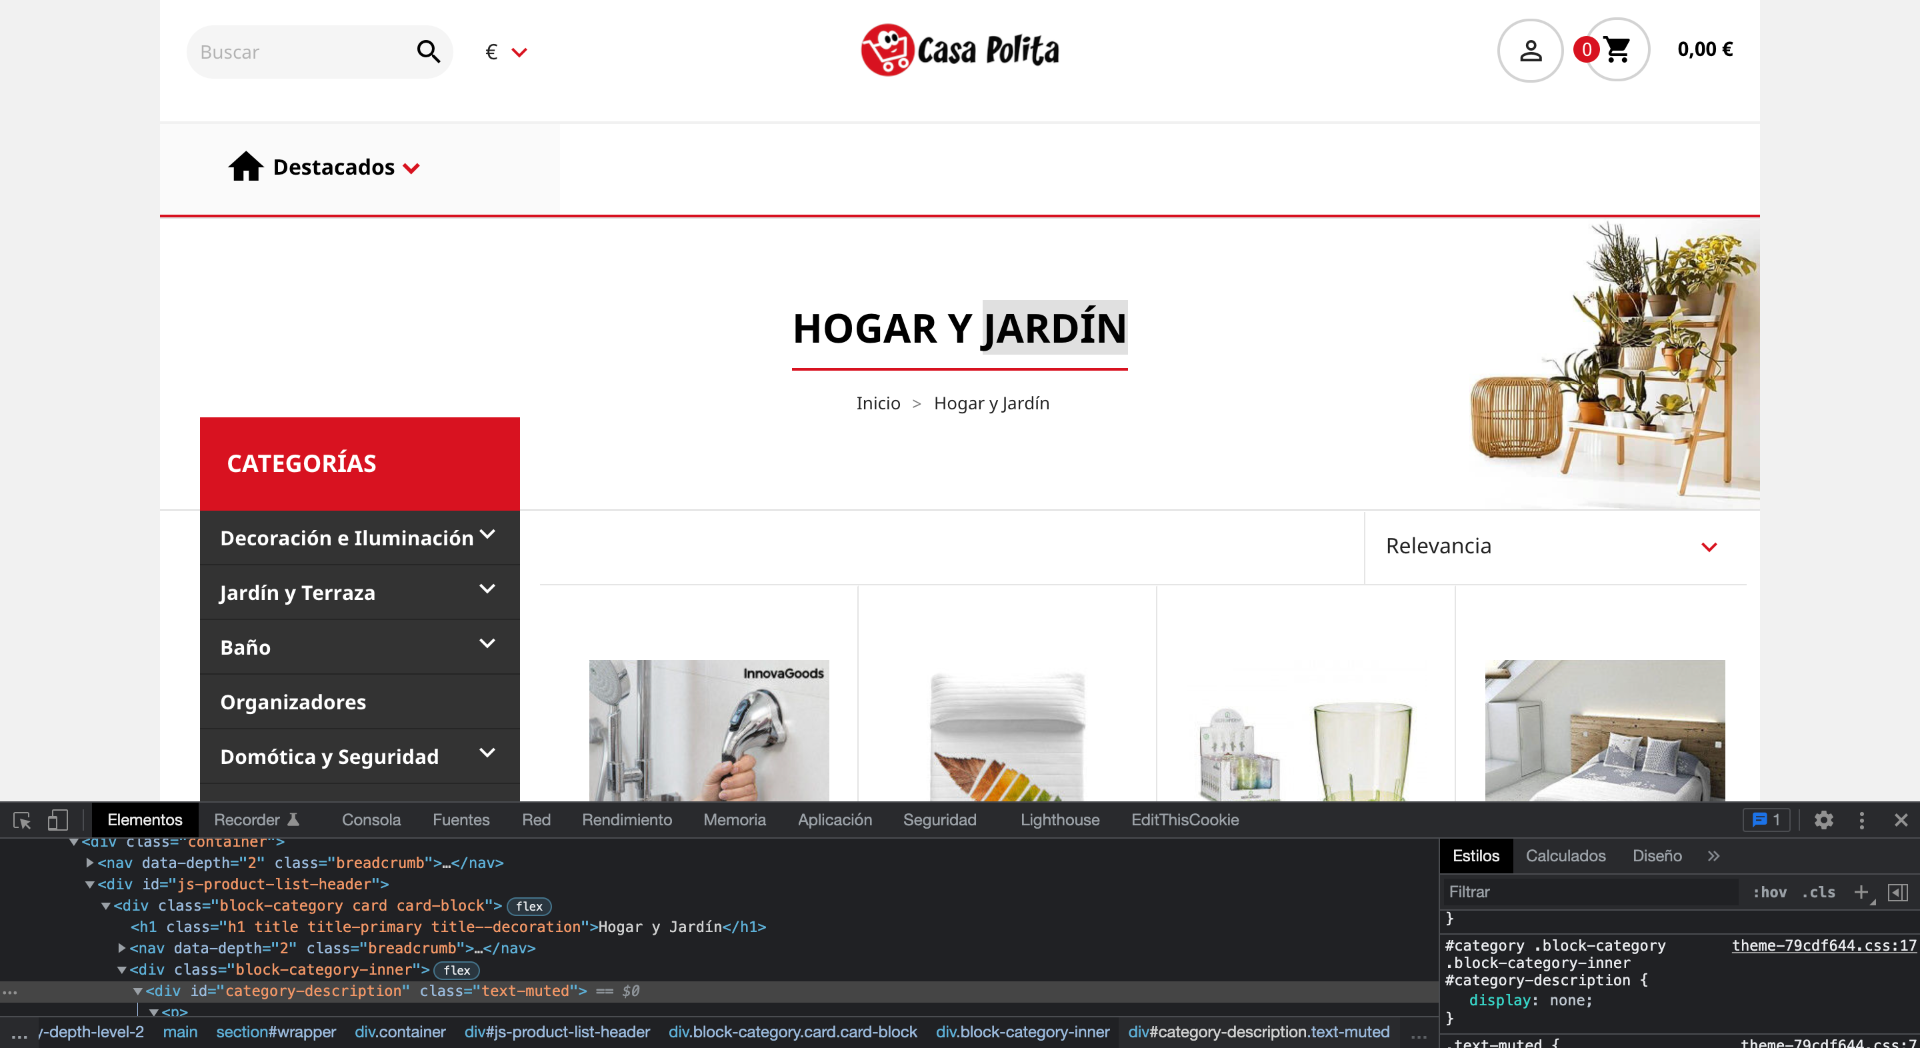Open the currency selector dropdown
Image resolution: width=1920 pixels, height=1048 pixels.
pyautogui.click(x=506, y=52)
